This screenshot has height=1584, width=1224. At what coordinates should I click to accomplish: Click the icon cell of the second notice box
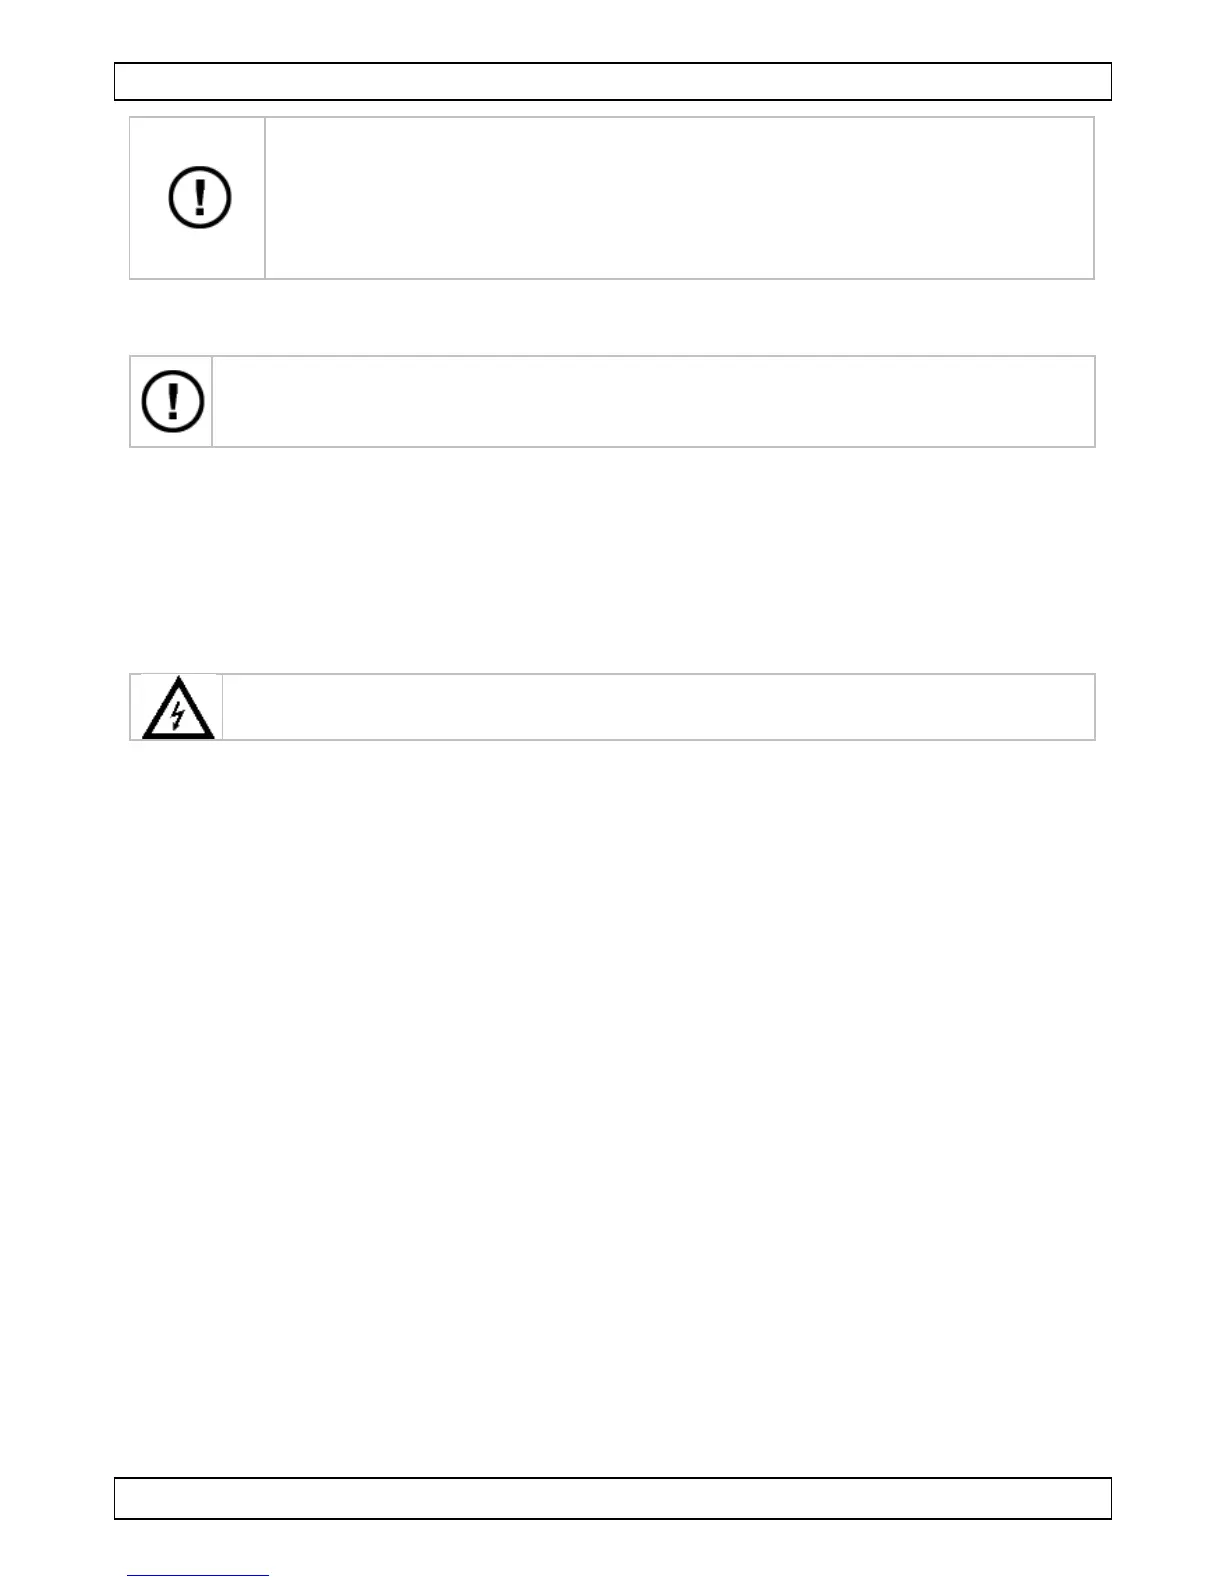171,401
